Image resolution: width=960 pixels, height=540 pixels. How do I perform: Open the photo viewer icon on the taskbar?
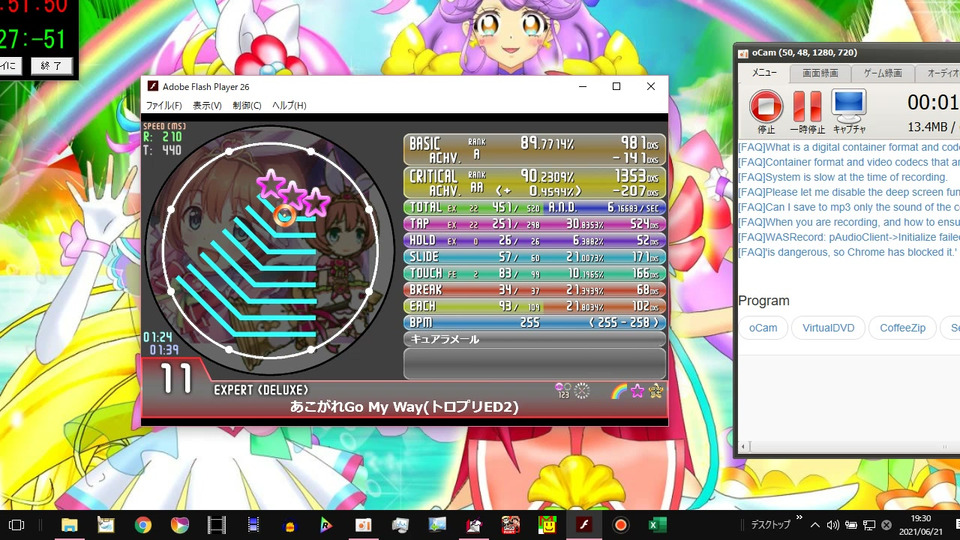[x=437, y=525]
